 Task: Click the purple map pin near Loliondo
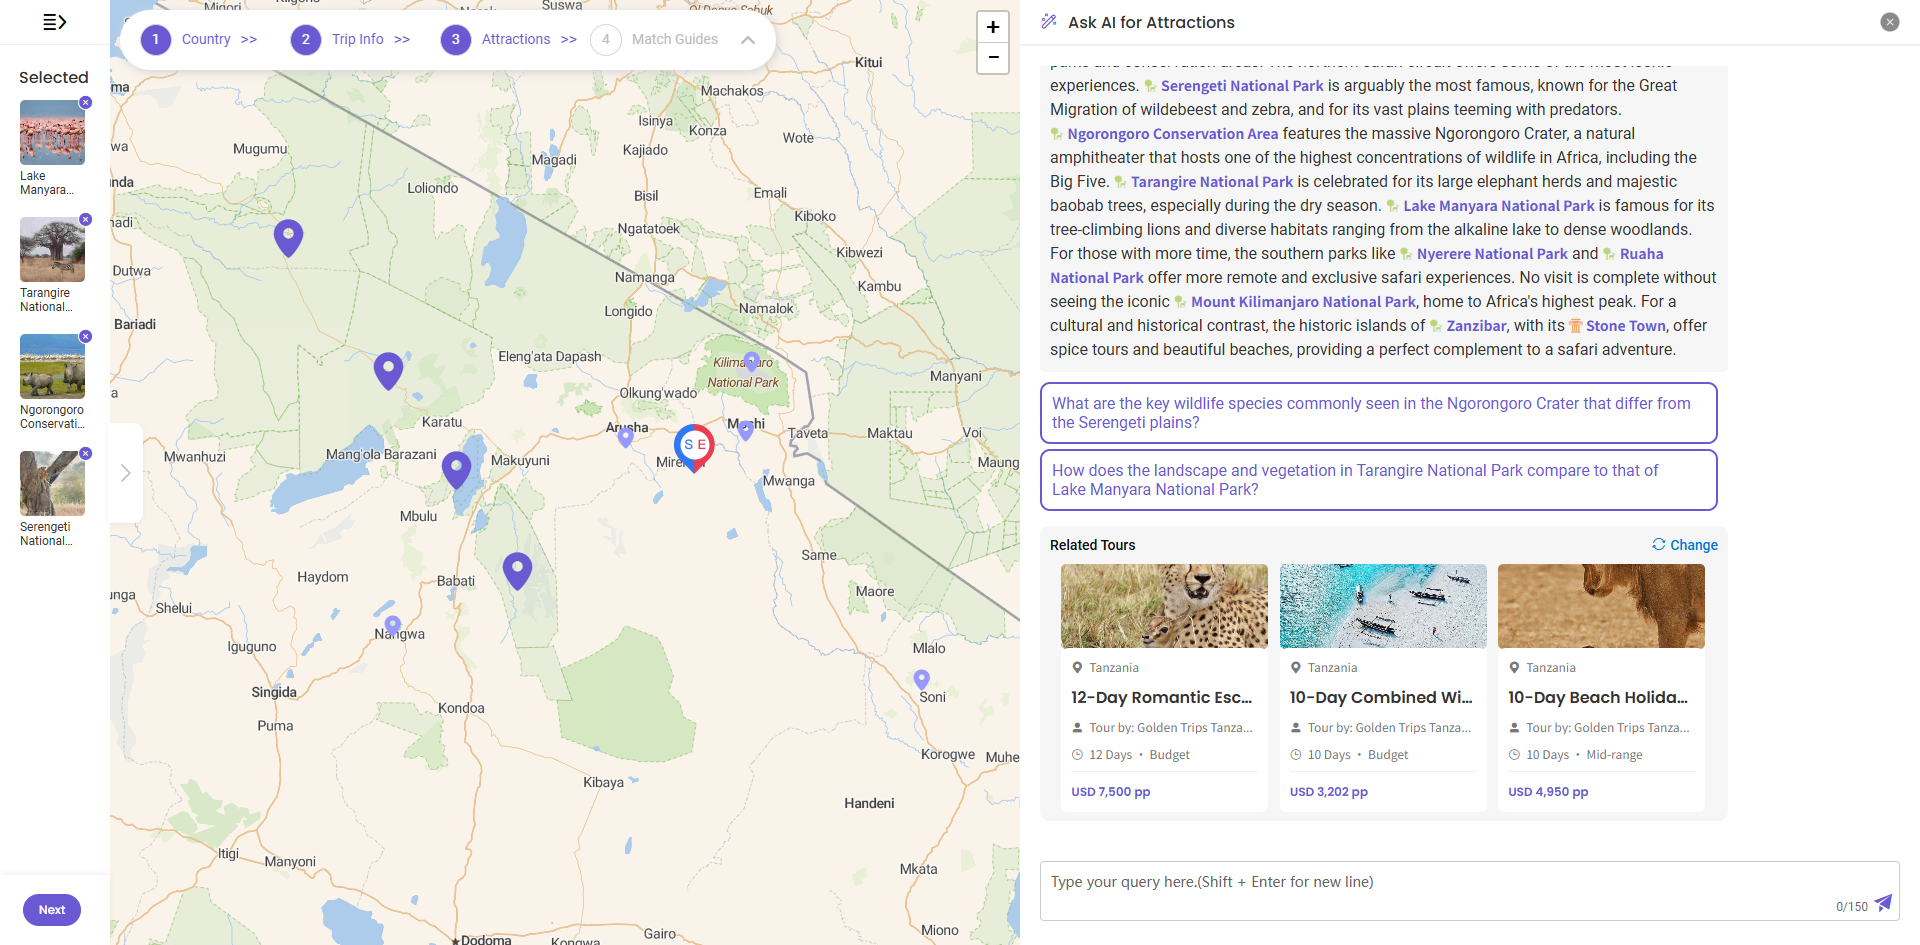coord(289,238)
